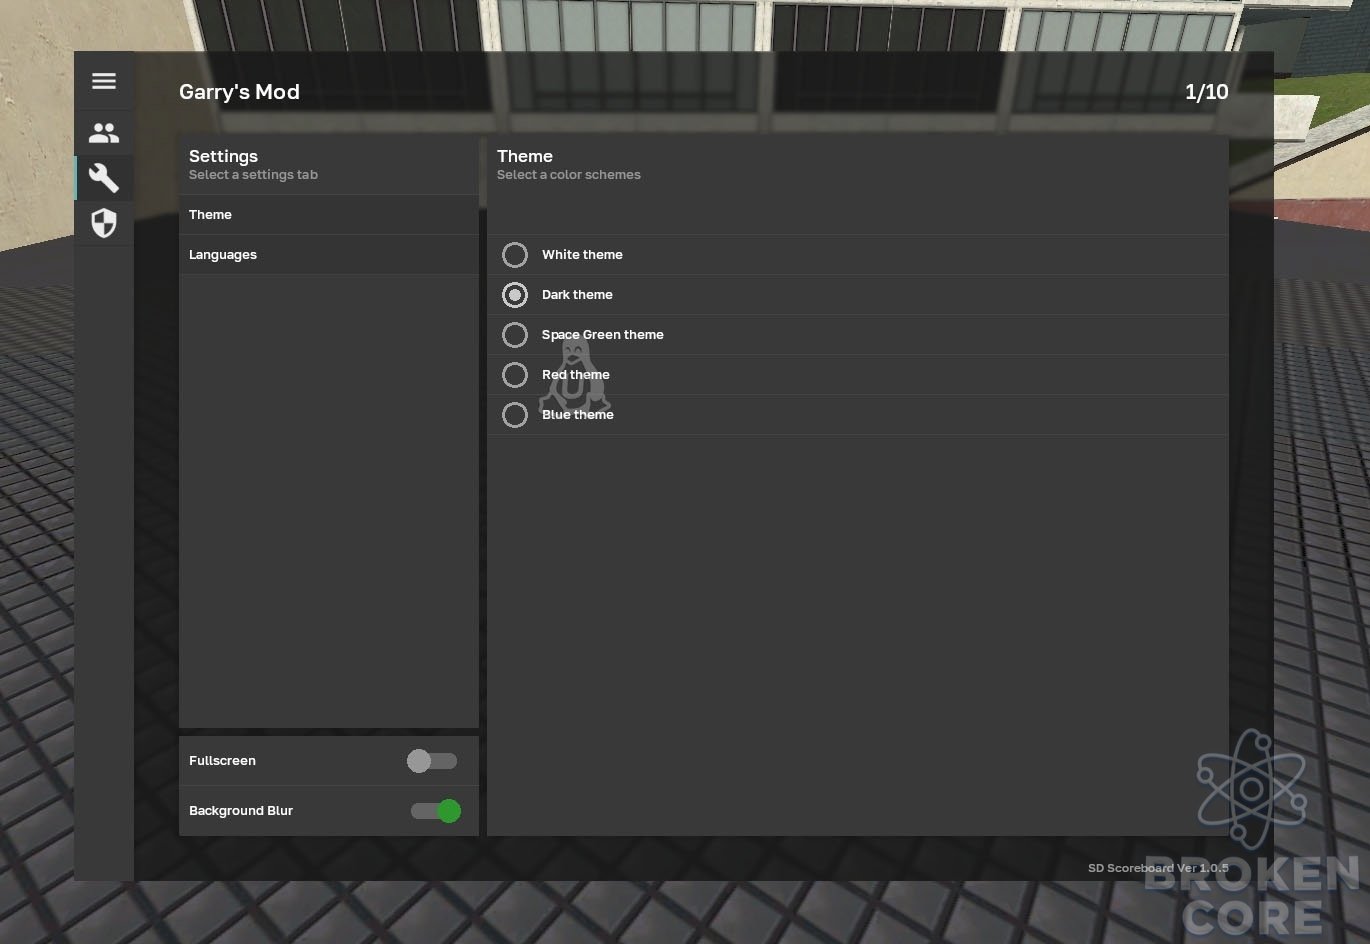Click 'Select a settings tab' subtitle

tap(253, 175)
